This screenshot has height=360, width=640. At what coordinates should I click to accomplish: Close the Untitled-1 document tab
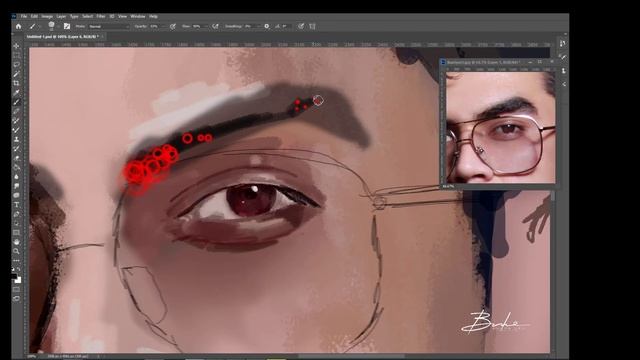coord(103,37)
